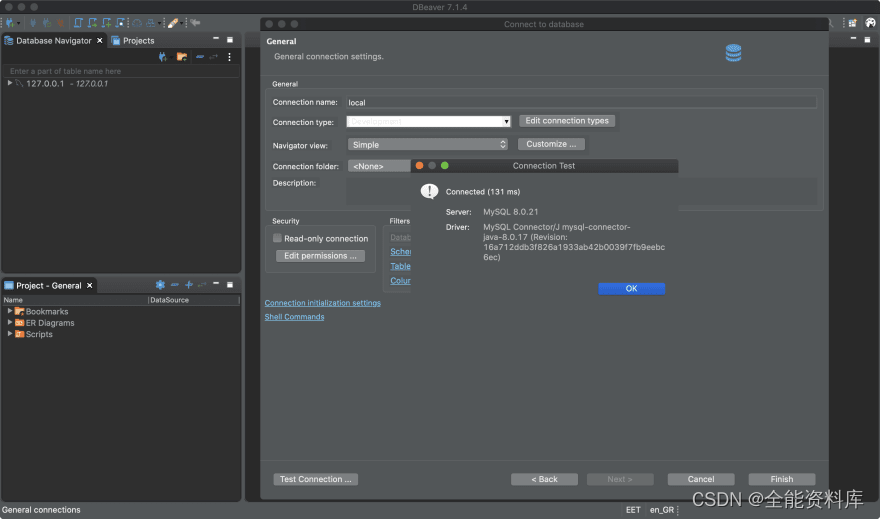Viewport: 880px width, 519px height.
Task: Click the < Back button
Action: [x=544, y=479]
